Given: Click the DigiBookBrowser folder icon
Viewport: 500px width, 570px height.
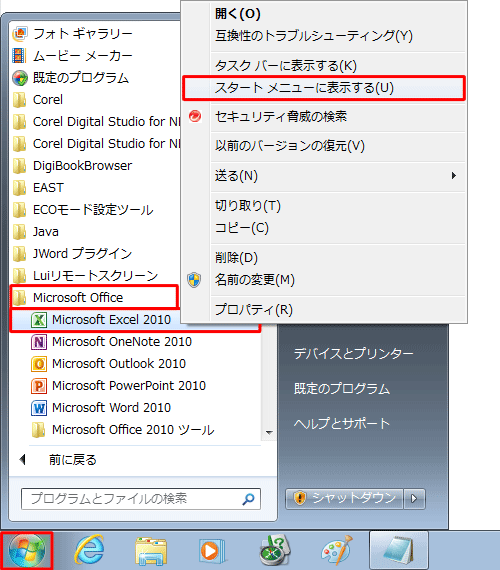Looking at the screenshot, I should (x=19, y=166).
